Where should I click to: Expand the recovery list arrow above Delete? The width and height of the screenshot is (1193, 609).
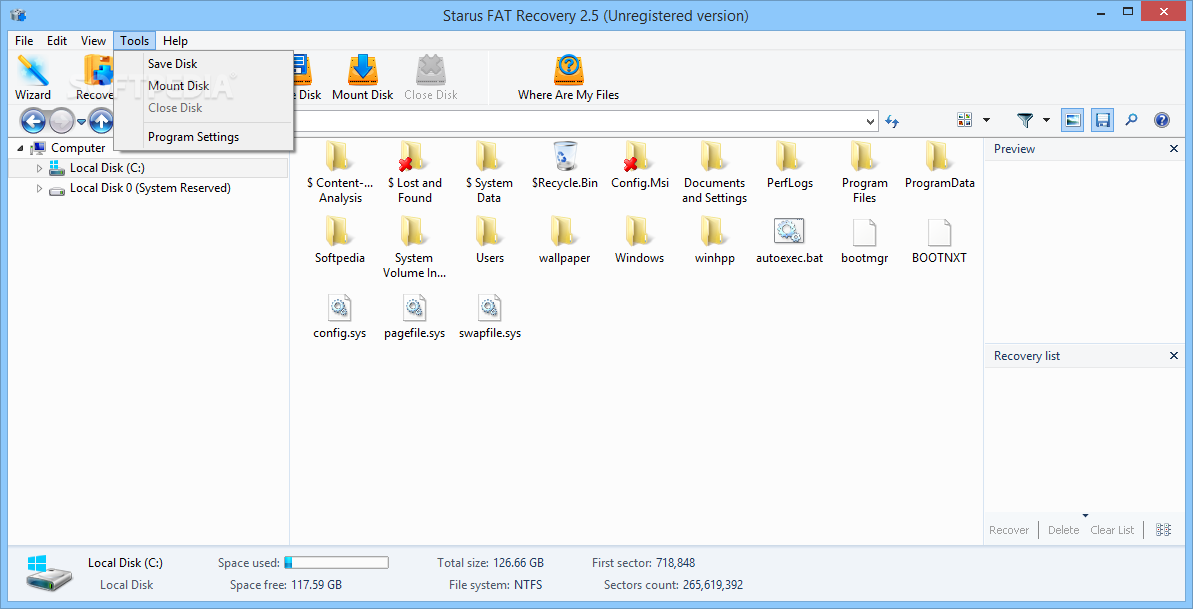pos(1086,516)
